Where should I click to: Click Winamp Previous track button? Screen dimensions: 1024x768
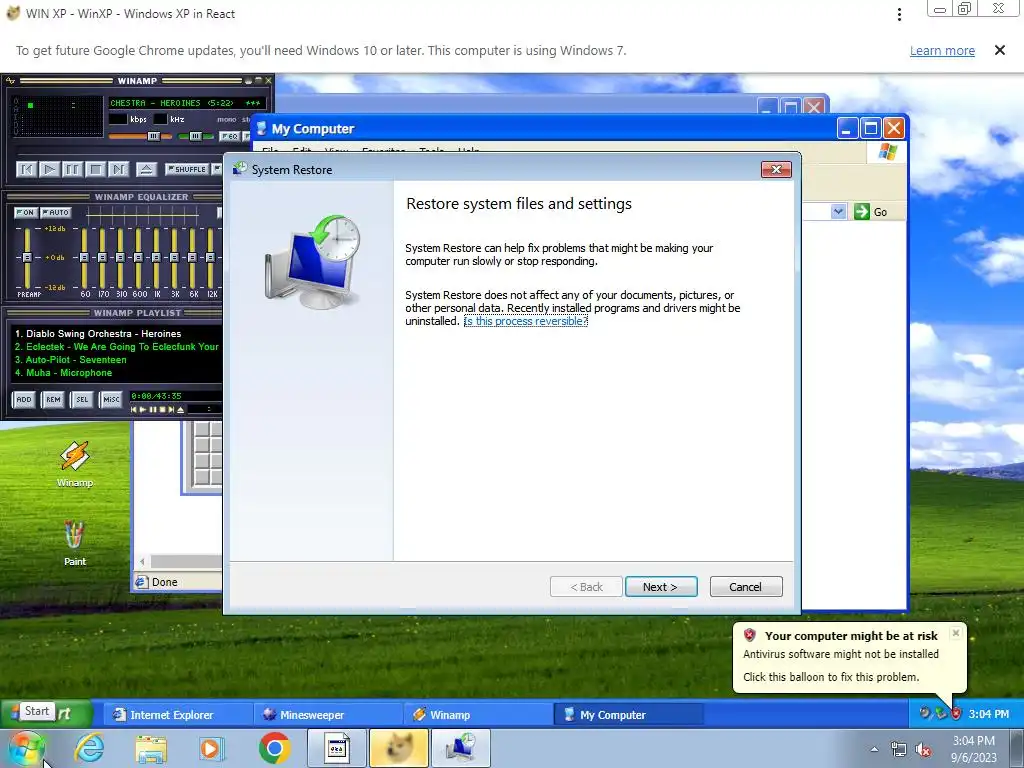[26, 169]
